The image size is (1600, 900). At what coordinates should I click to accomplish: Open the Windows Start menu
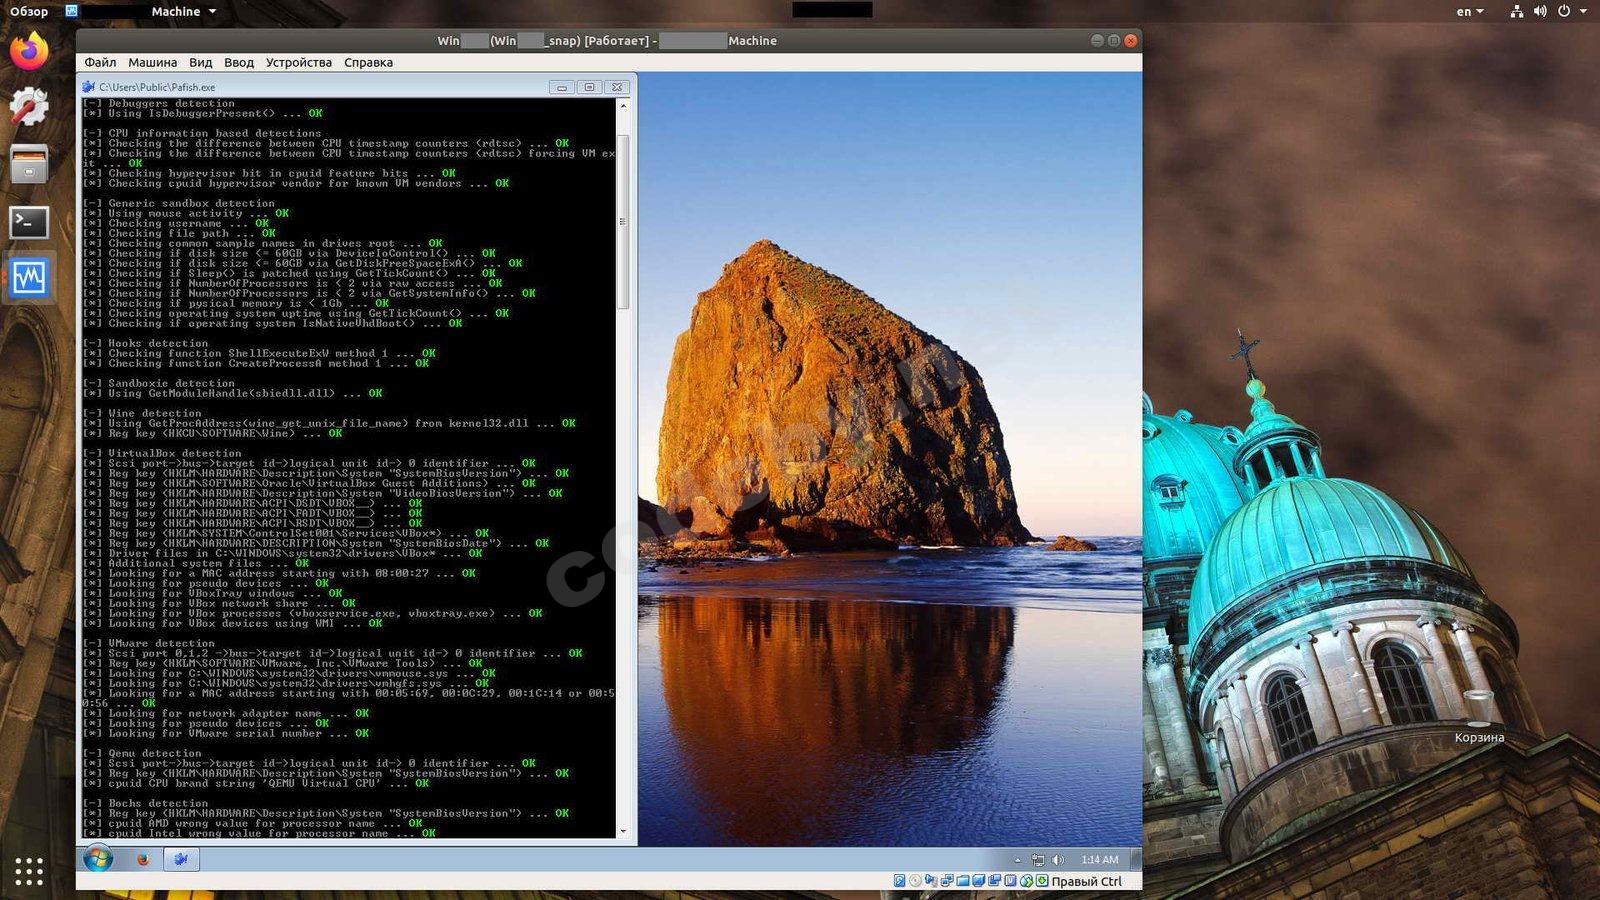(x=98, y=859)
